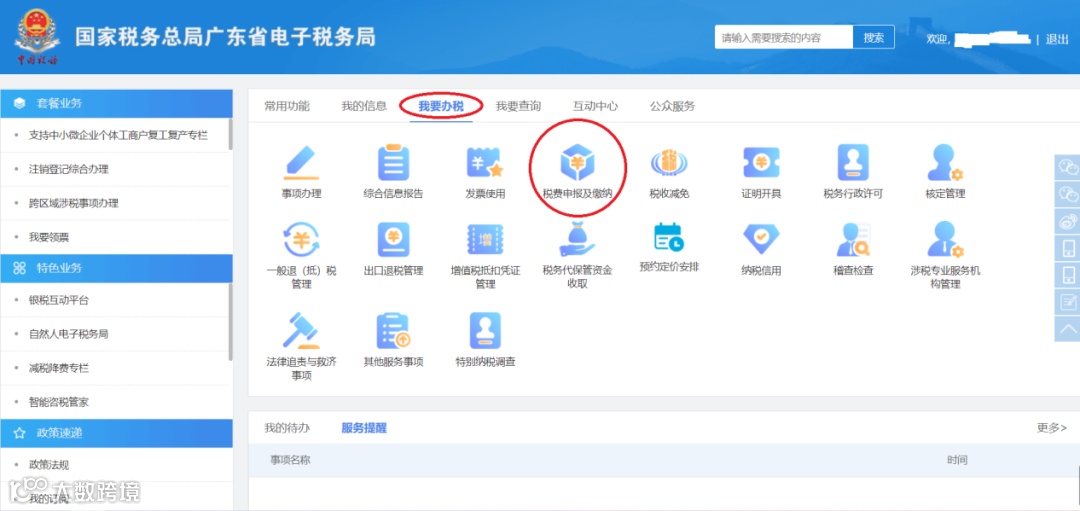
Task: Open 注销登记综合办理 in the sidebar
Action: pos(68,169)
